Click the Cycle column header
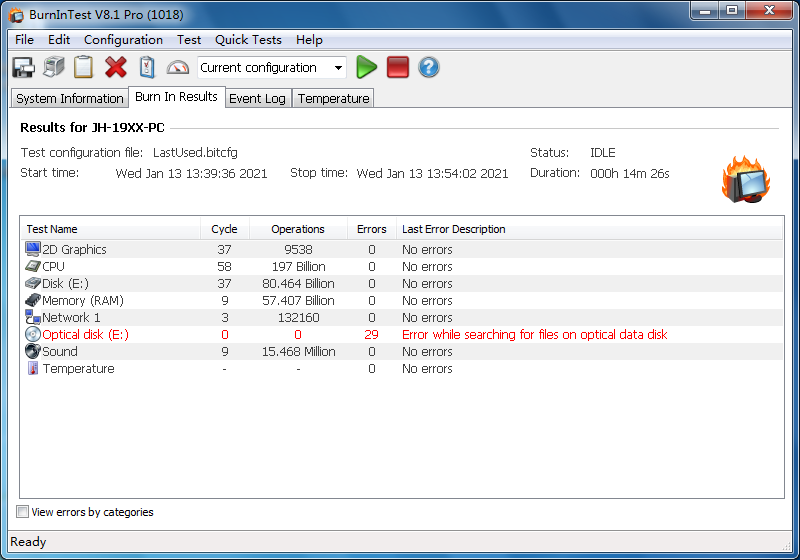 (224, 229)
